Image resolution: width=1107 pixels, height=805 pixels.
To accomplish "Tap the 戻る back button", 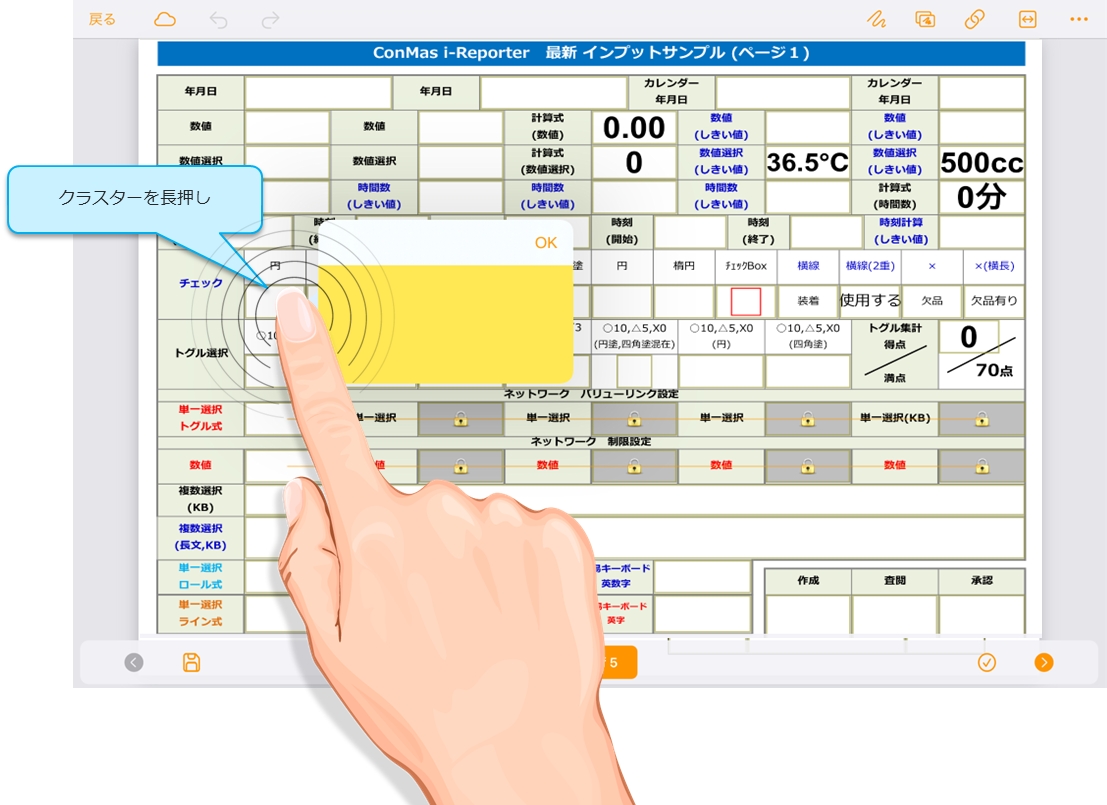I will click(x=102, y=20).
